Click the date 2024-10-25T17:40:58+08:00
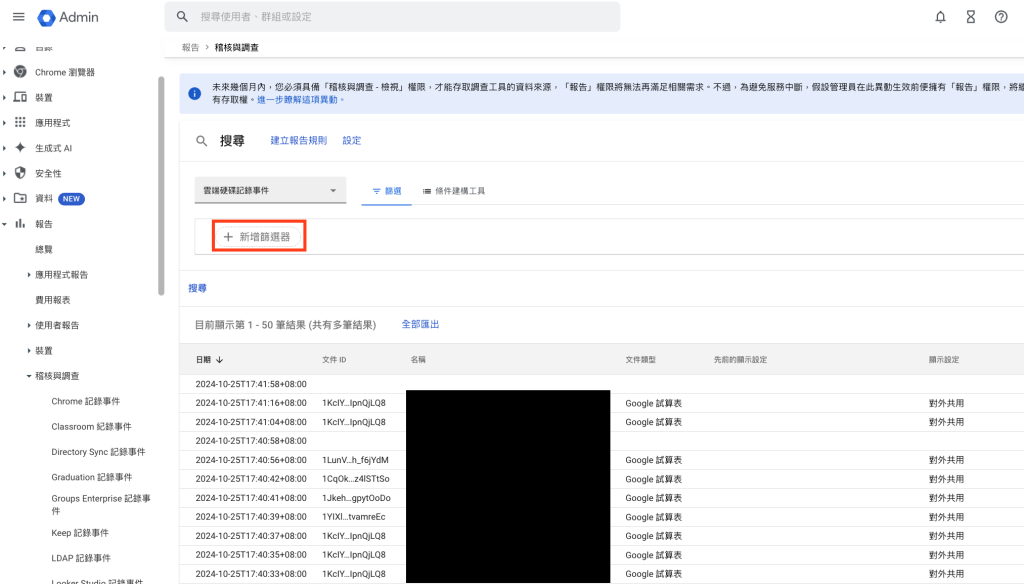Viewport: 1024px width, 584px height. tap(251, 441)
